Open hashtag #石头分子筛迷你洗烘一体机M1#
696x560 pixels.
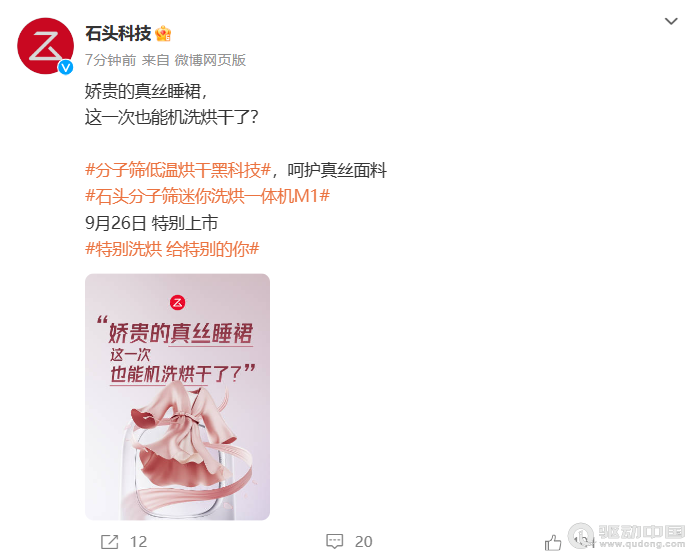click(x=207, y=196)
